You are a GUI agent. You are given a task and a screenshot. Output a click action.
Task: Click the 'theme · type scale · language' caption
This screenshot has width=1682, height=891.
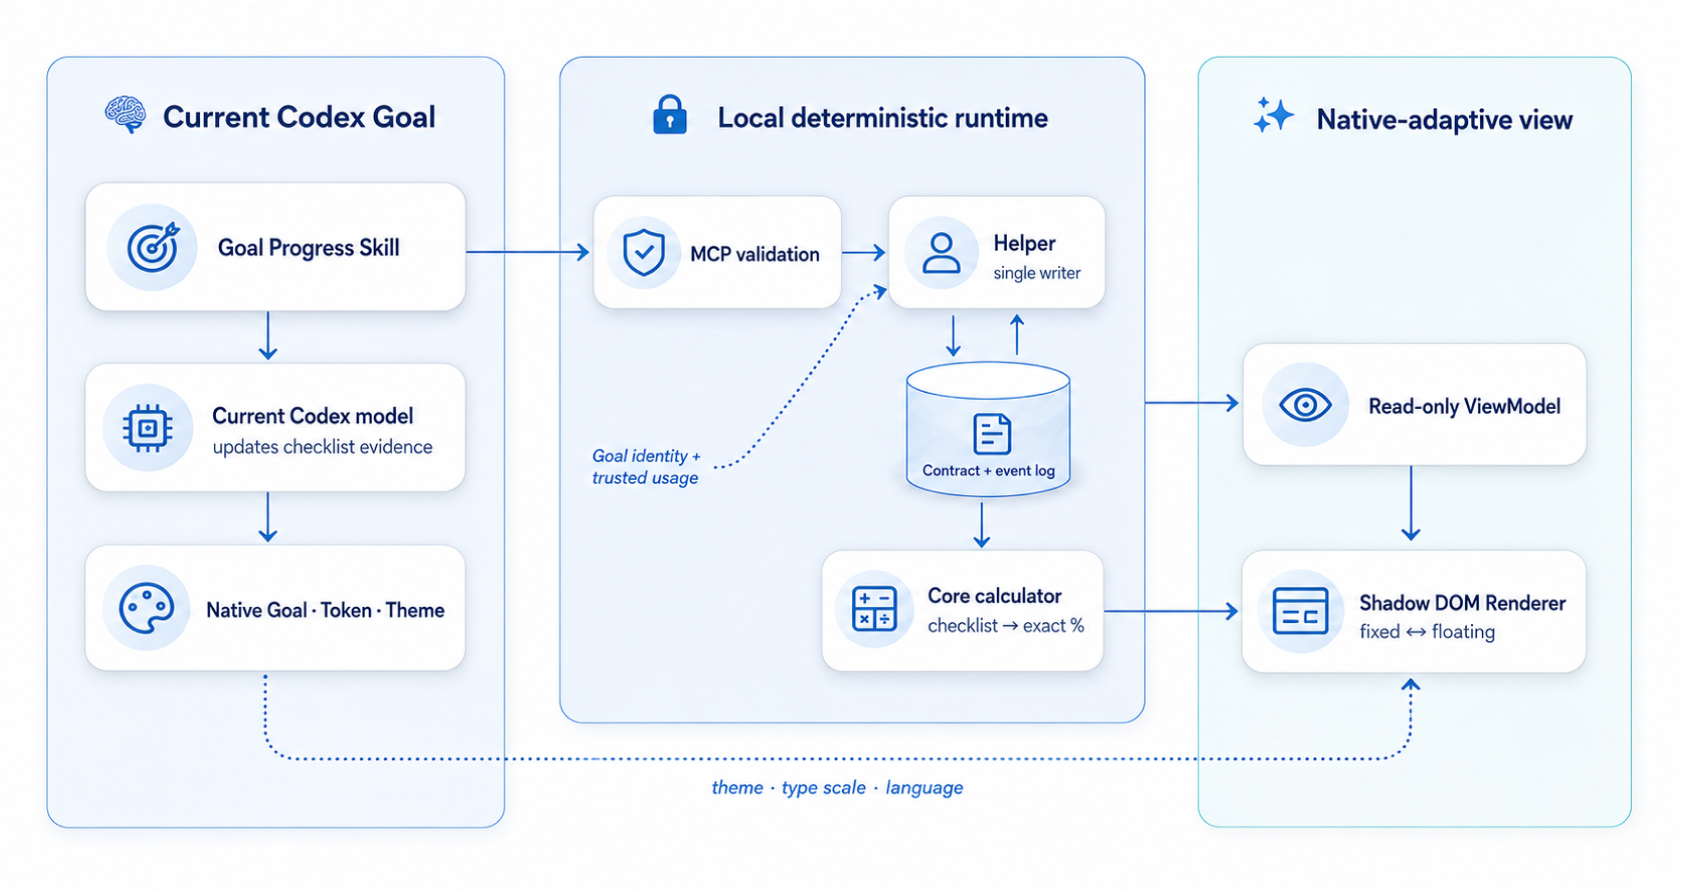pos(837,788)
